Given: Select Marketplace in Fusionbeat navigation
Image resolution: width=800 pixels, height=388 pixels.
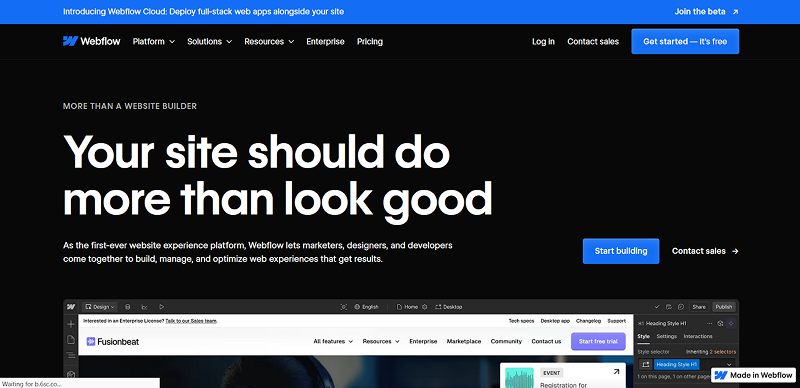Looking at the screenshot, I should point(464,342).
